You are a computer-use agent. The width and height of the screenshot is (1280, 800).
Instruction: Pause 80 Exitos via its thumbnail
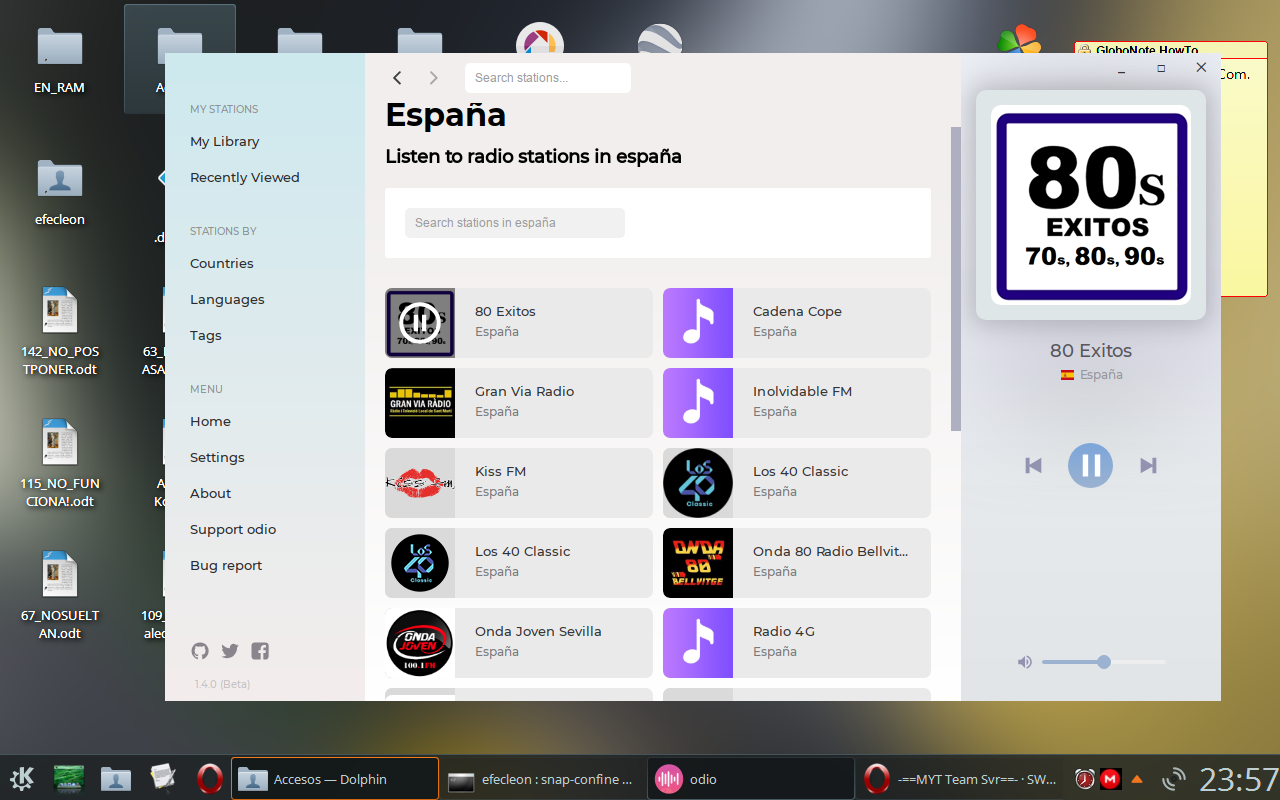coord(420,323)
